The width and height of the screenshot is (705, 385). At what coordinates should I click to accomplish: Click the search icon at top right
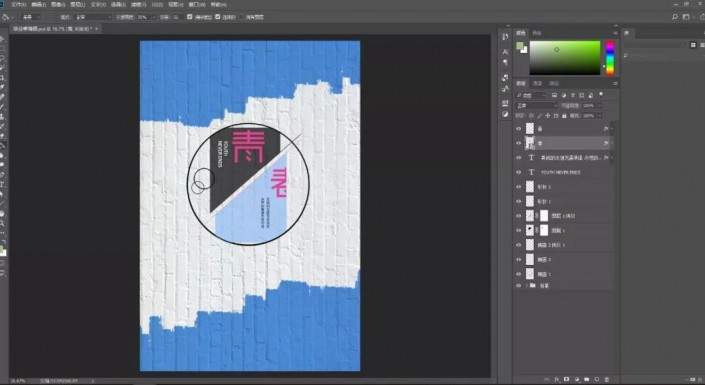[674, 17]
